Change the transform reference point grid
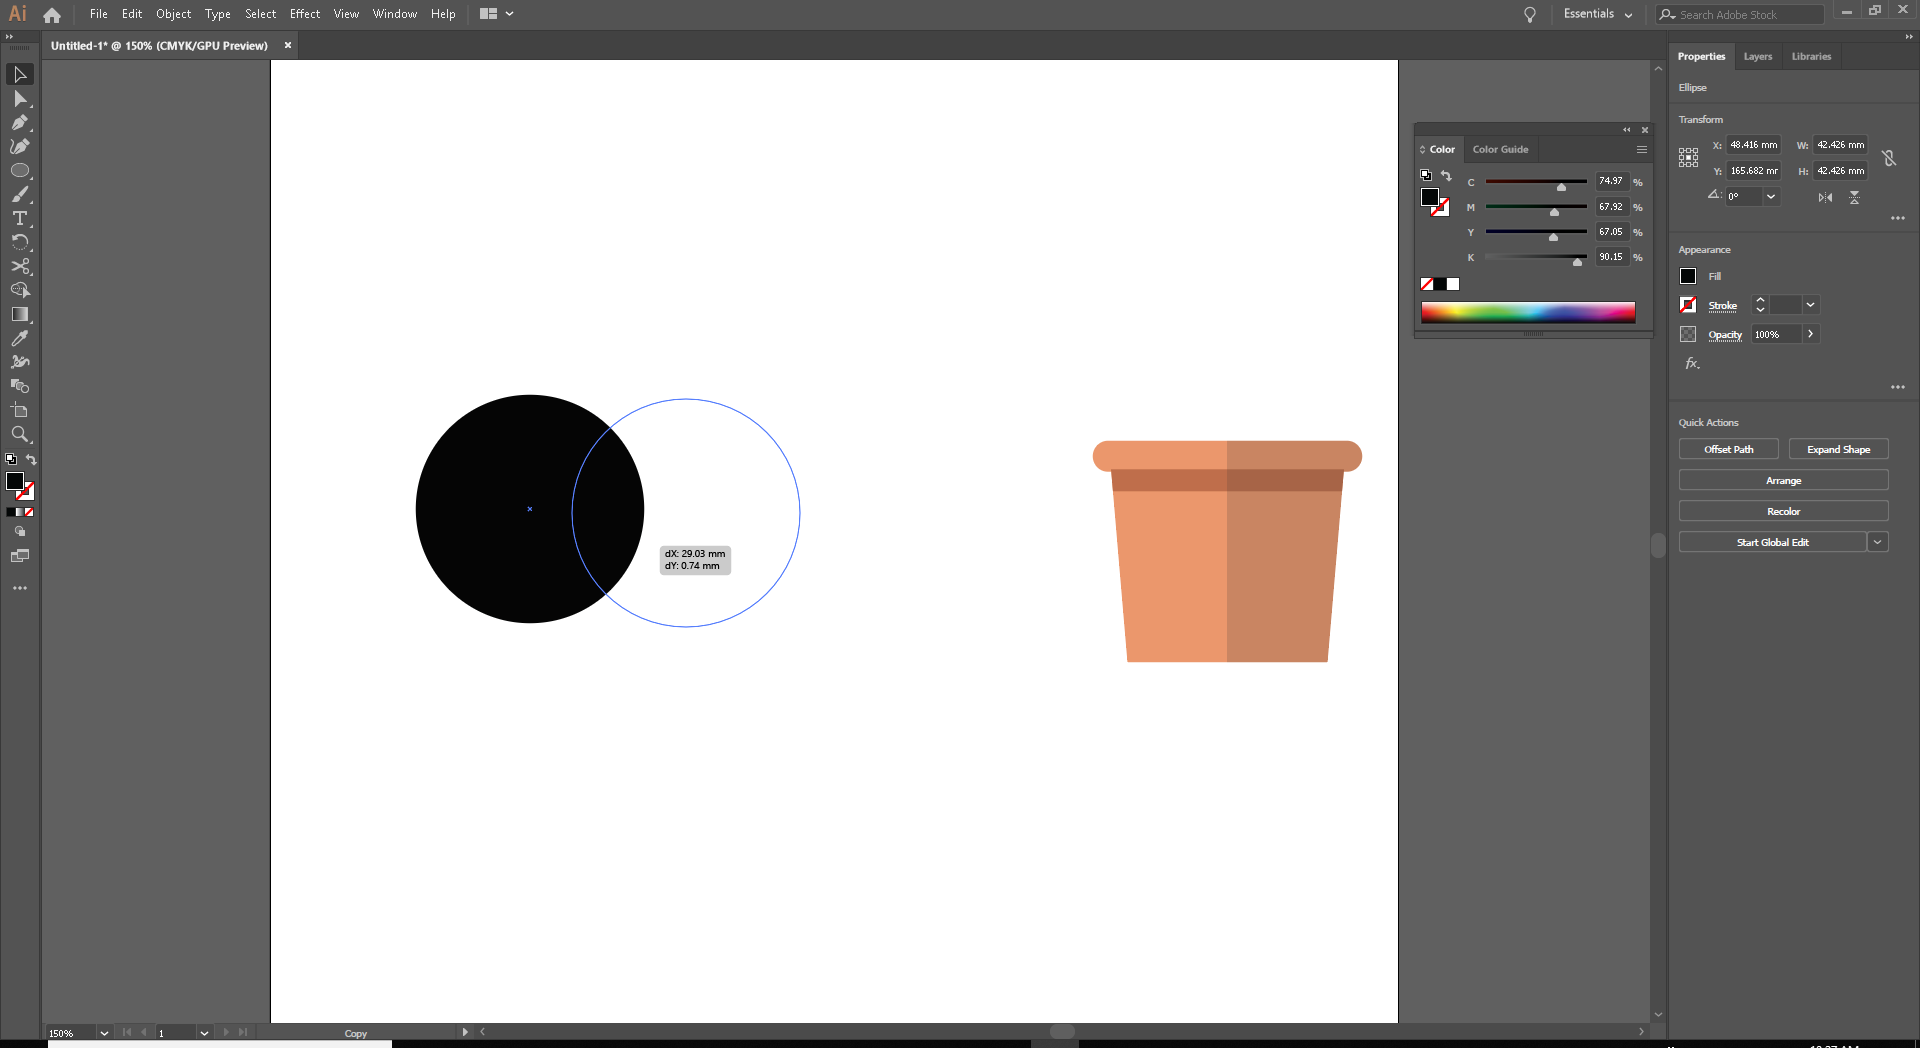The image size is (1920, 1048). (x=1688, y=158)
